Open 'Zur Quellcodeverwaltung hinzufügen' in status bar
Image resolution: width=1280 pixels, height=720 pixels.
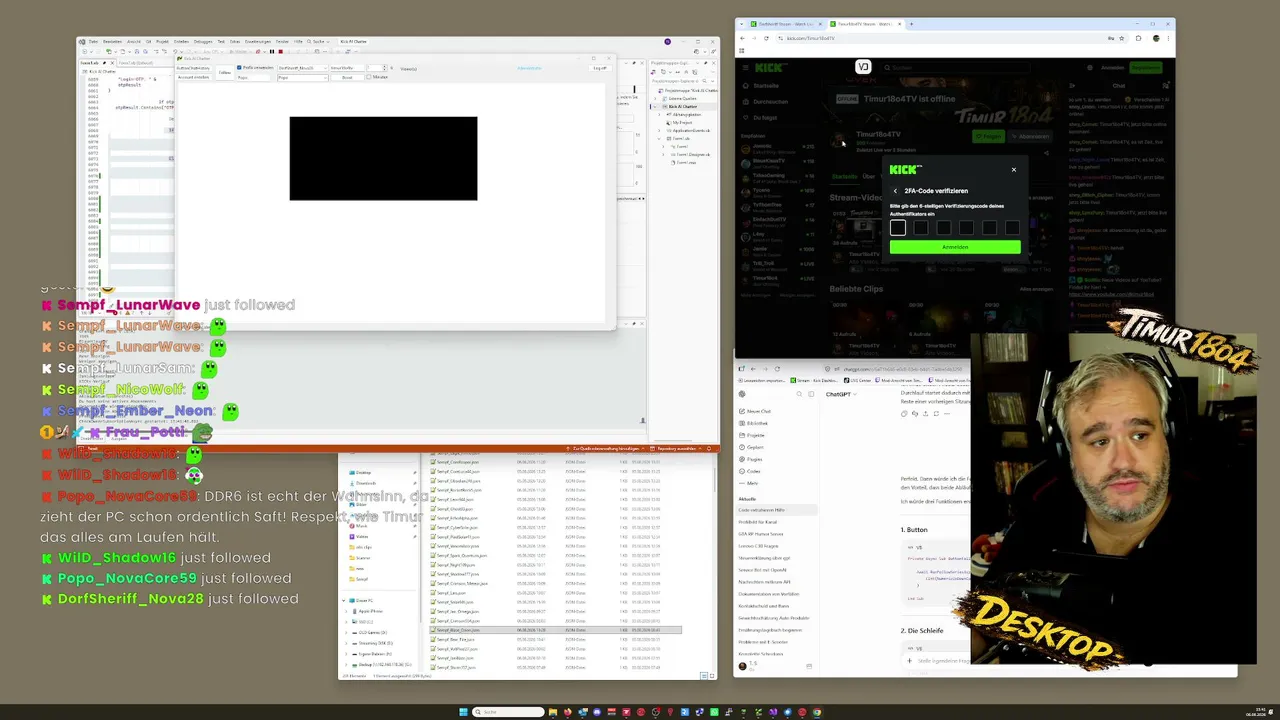pyautogui.click(x=605, y=449)
